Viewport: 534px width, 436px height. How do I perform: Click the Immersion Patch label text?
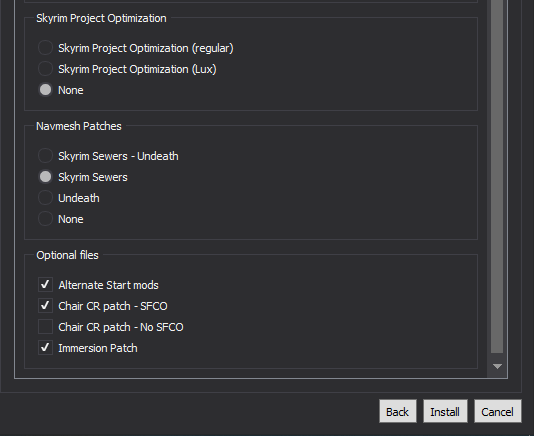click(x=98, y=348)
